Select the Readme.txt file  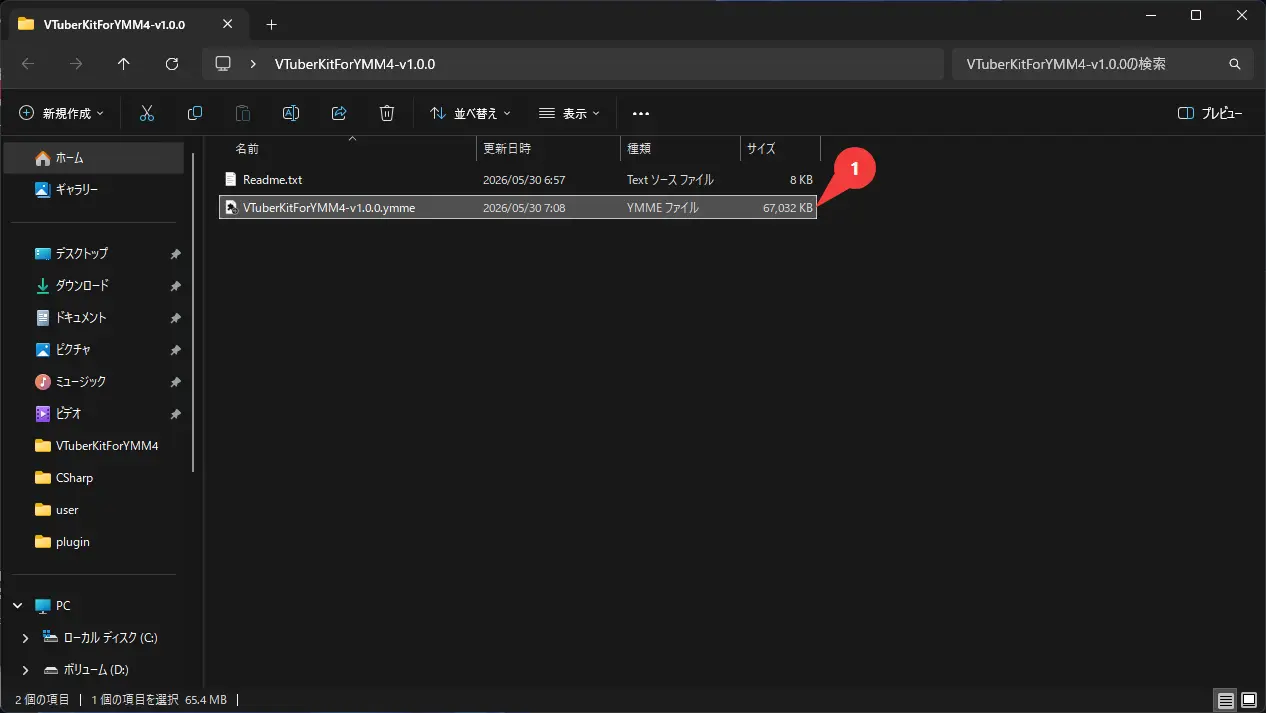pos(518,180)
